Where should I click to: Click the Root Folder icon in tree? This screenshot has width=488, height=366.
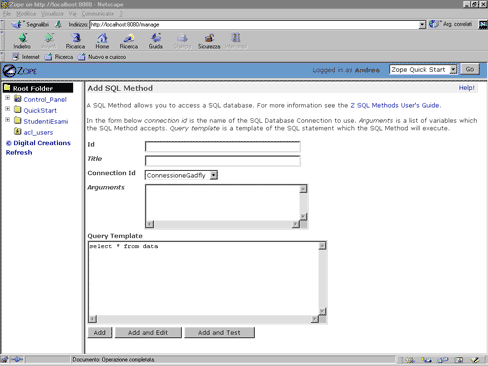tap(7, 88)
